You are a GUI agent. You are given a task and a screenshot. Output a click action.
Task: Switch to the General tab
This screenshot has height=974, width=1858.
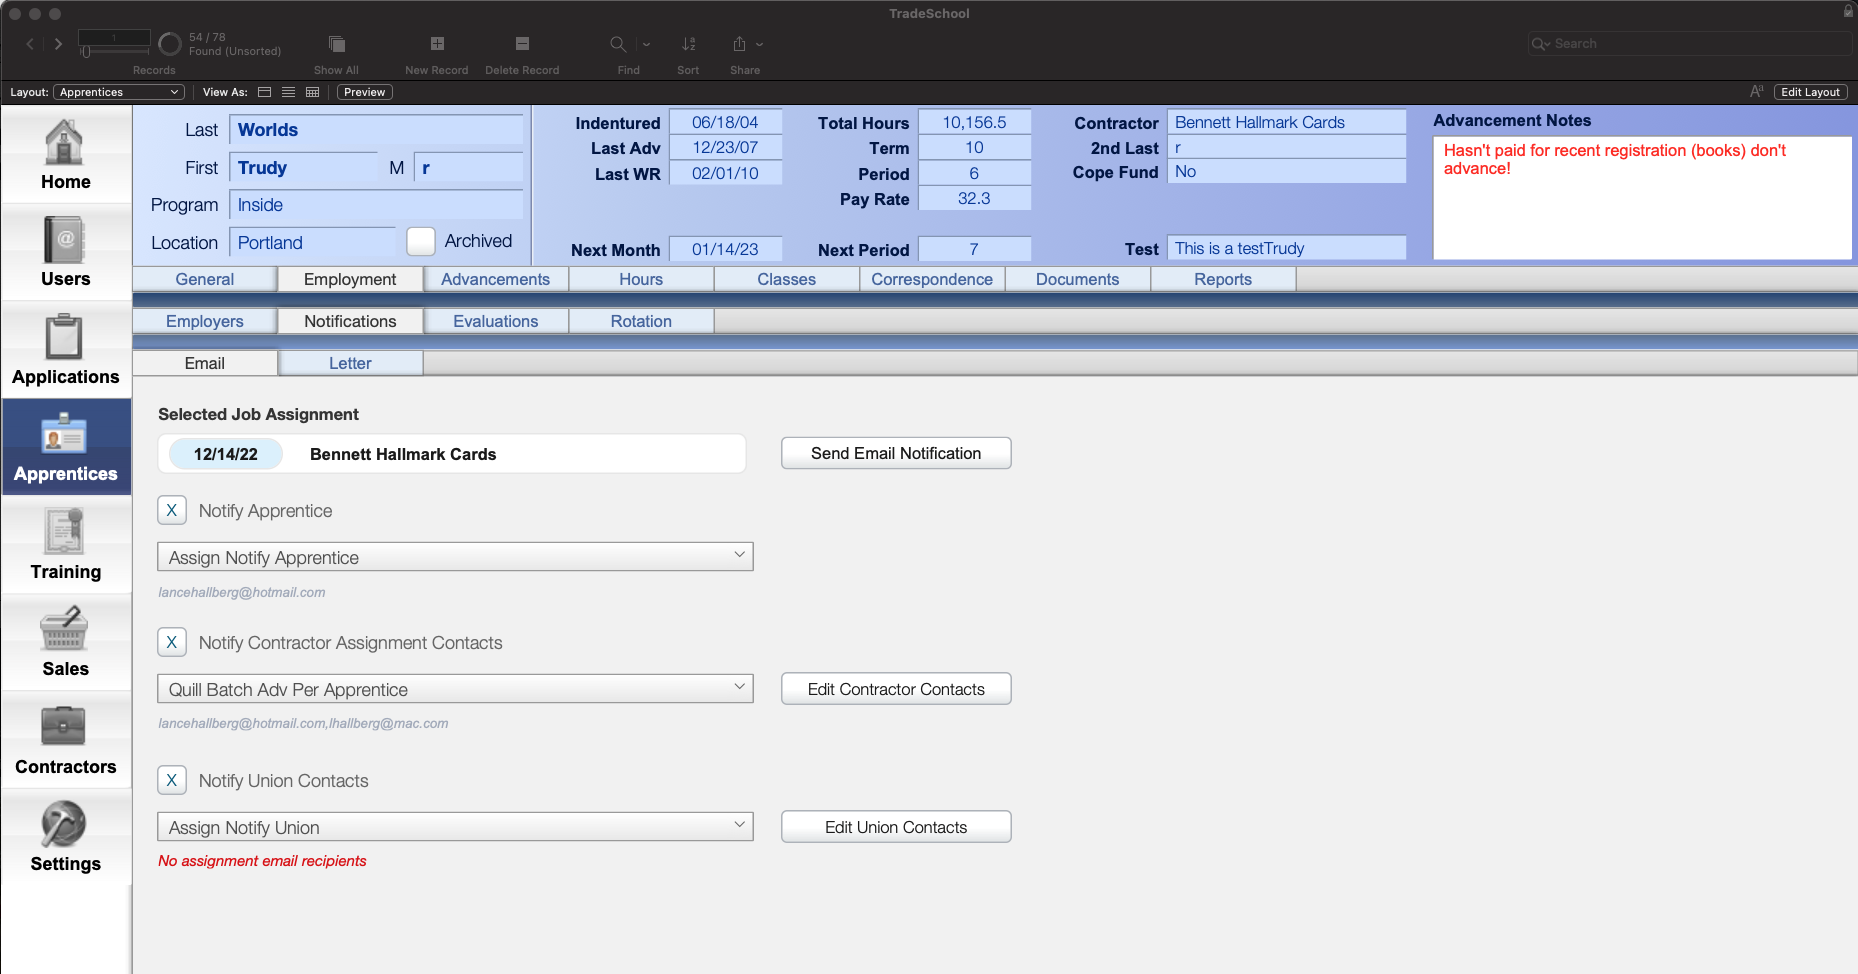pos(205,279)
